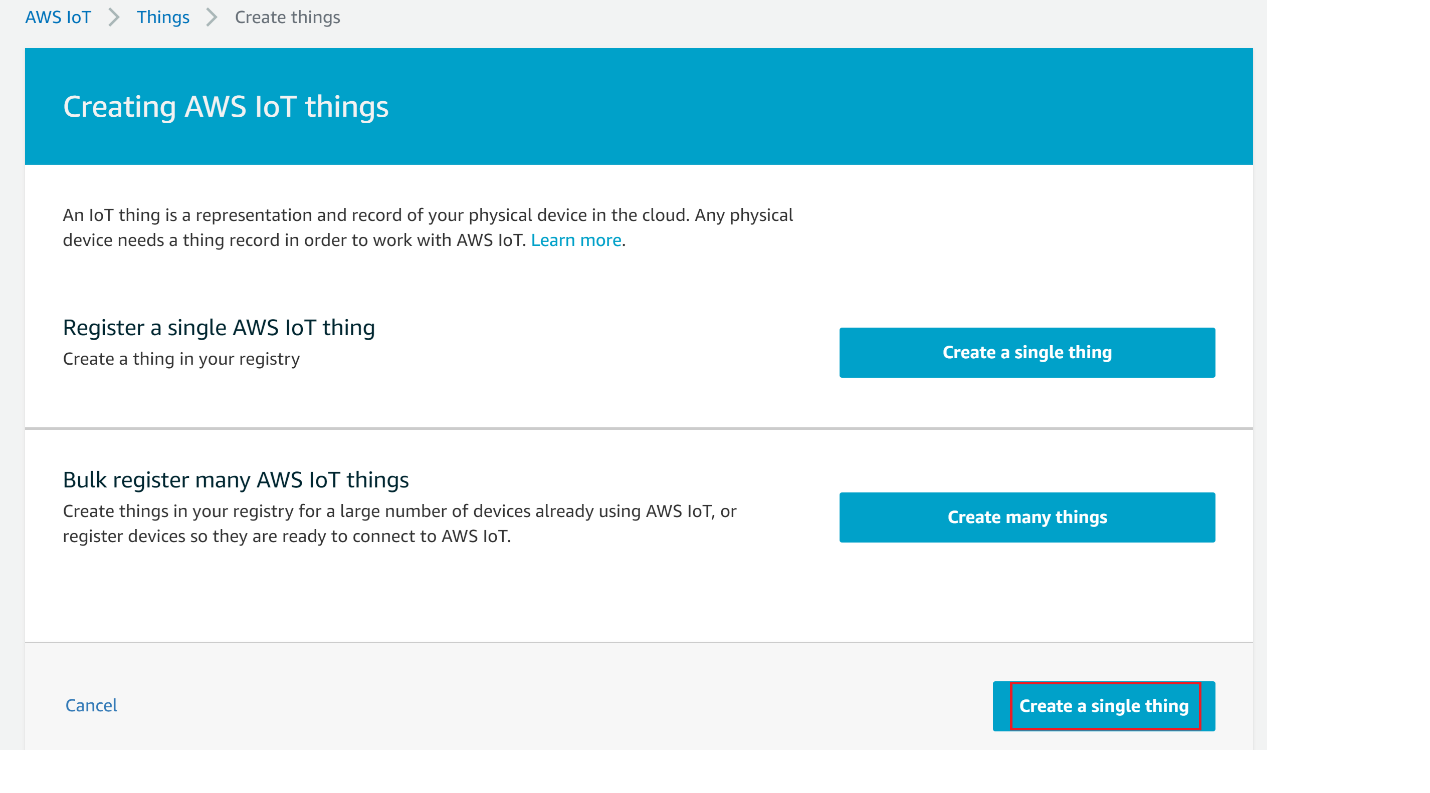This screenshot has width=1430, height=793.
Task: Navigate to the "Things" breadcrumb link
Action: (x=163, y=16)
